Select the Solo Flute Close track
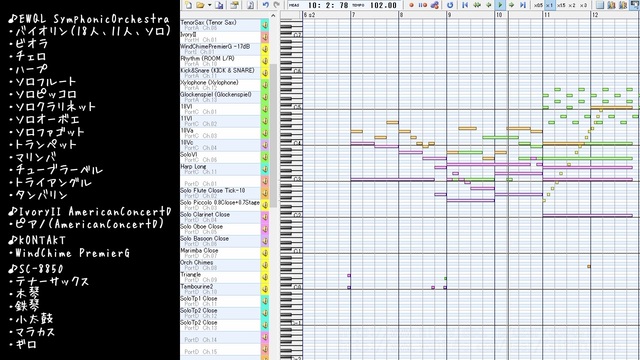This screenshot has height=360, width=640. tap(220, 193)
